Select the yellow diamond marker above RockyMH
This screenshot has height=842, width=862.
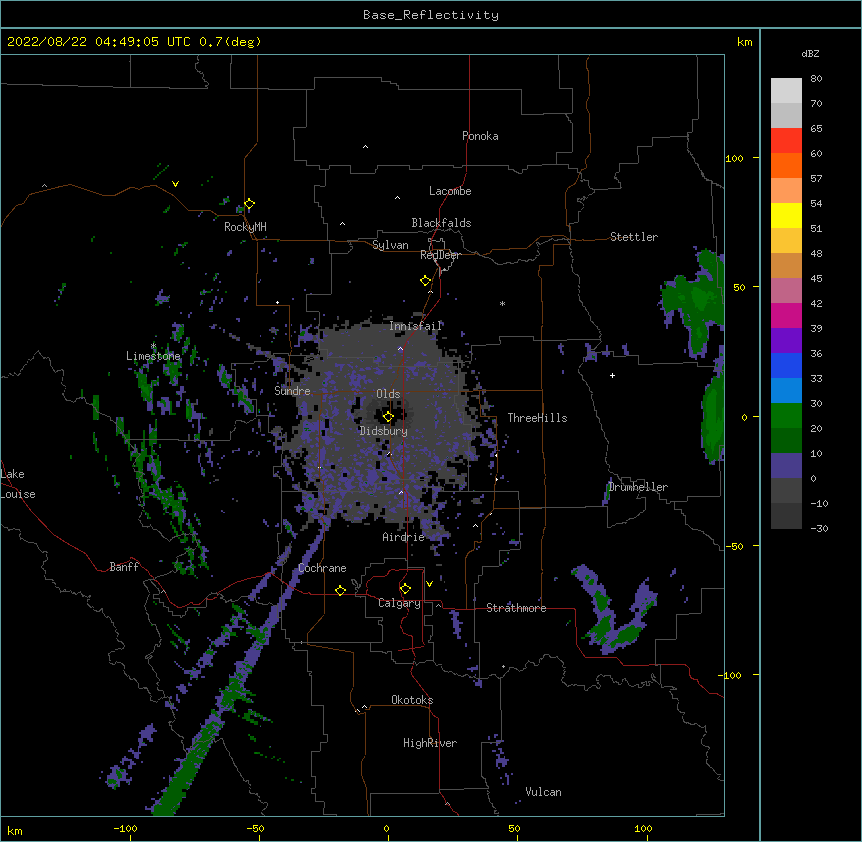point(249,204)
